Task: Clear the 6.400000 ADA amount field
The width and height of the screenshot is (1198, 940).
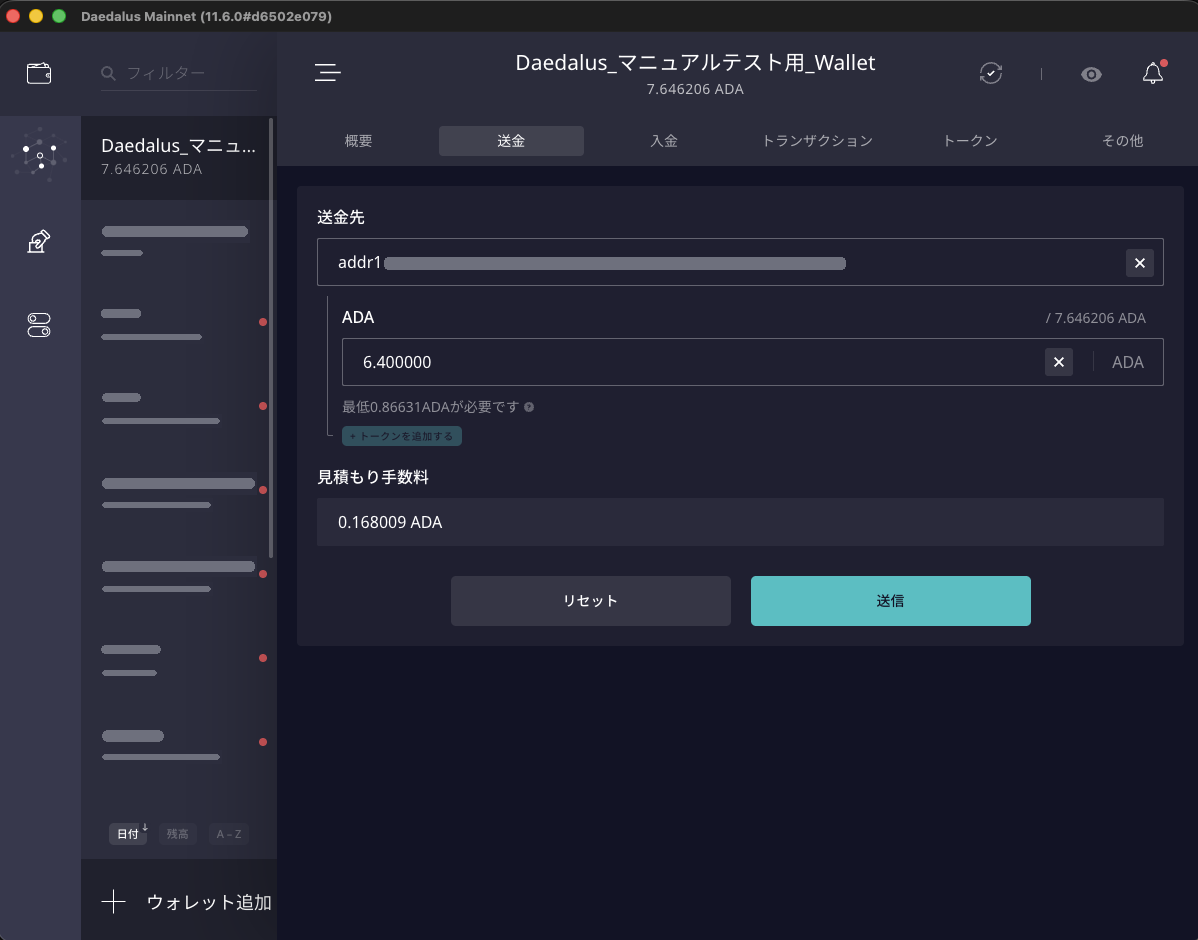Action: 1058,362
